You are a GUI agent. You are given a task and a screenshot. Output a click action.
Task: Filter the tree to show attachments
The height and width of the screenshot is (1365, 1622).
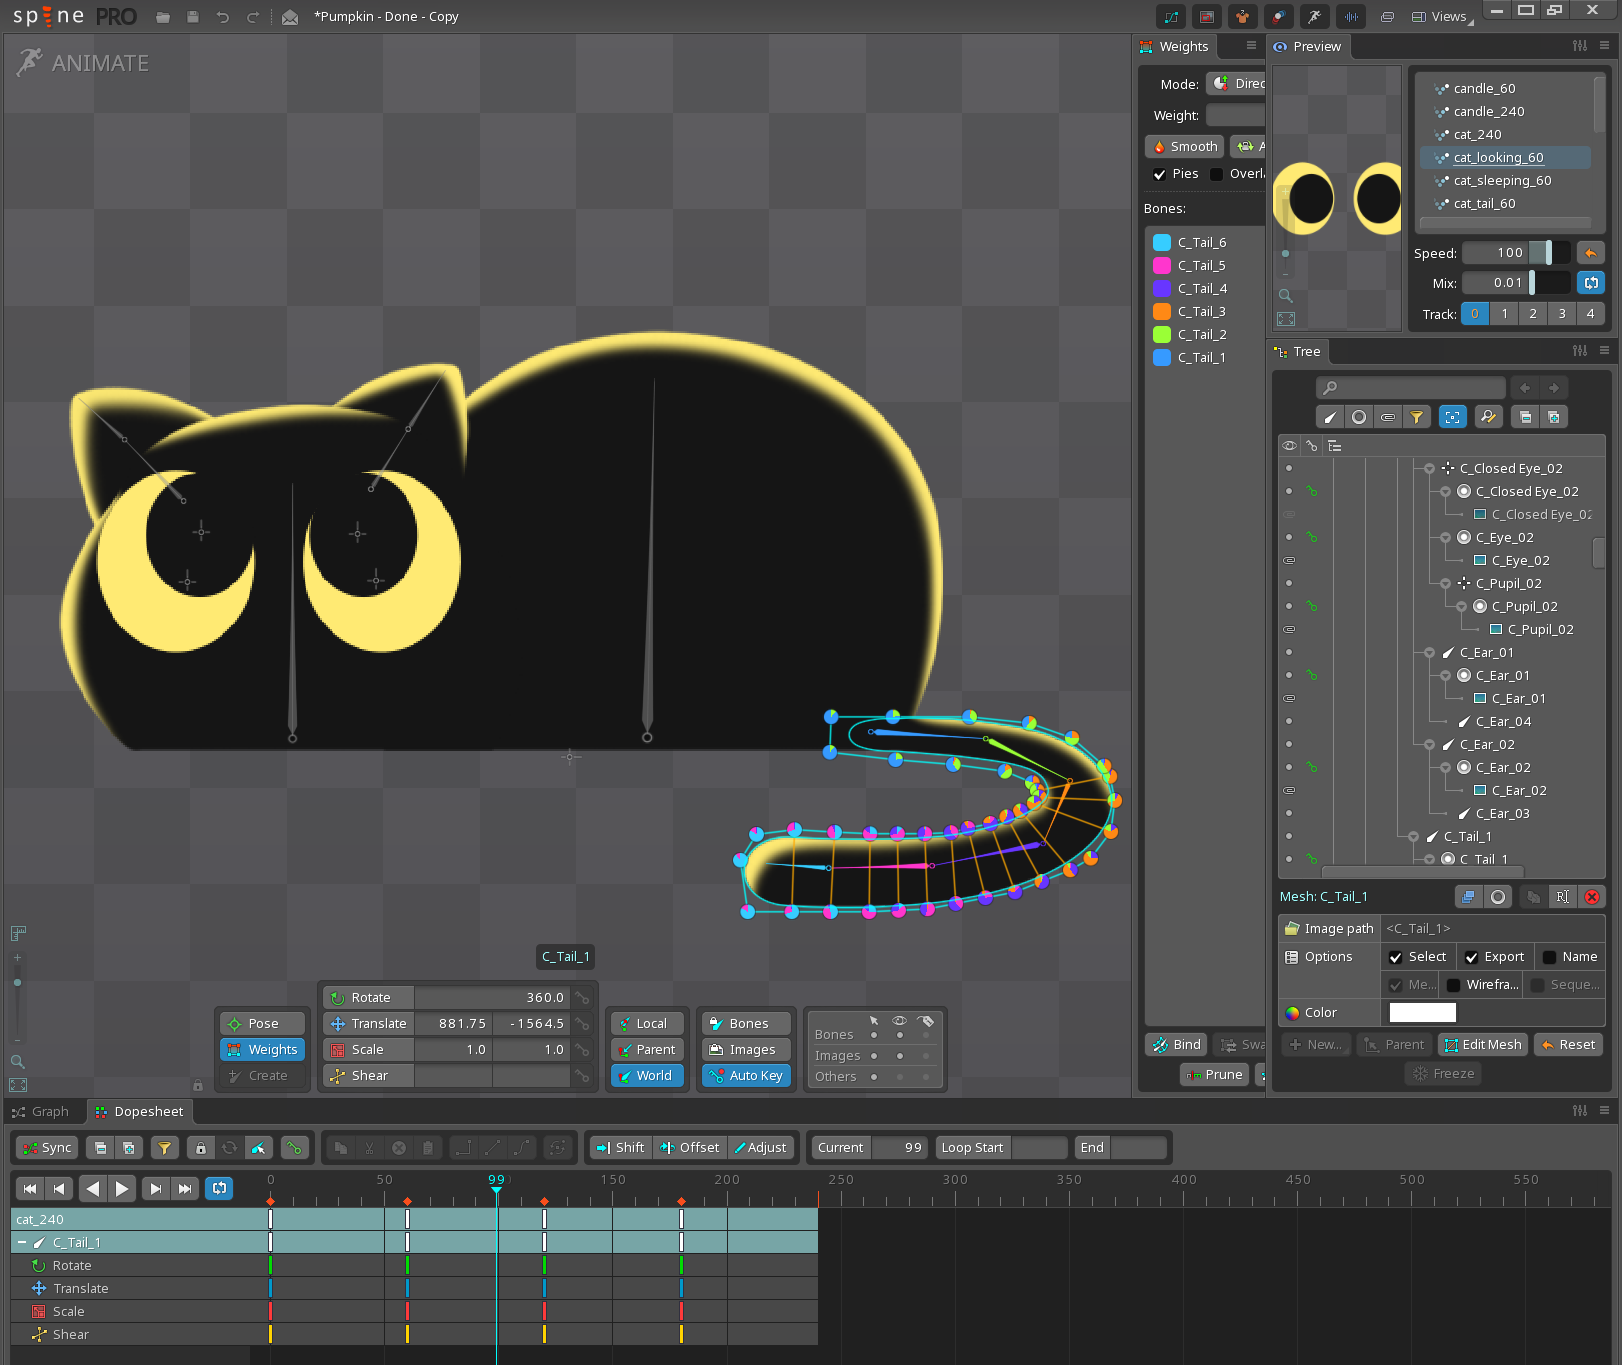click(x=1388, y=417)
